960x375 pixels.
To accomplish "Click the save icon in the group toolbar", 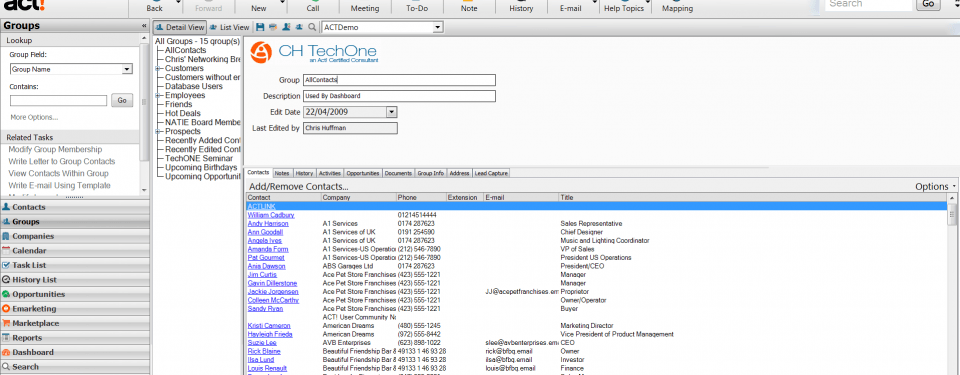I will point(260,28).
